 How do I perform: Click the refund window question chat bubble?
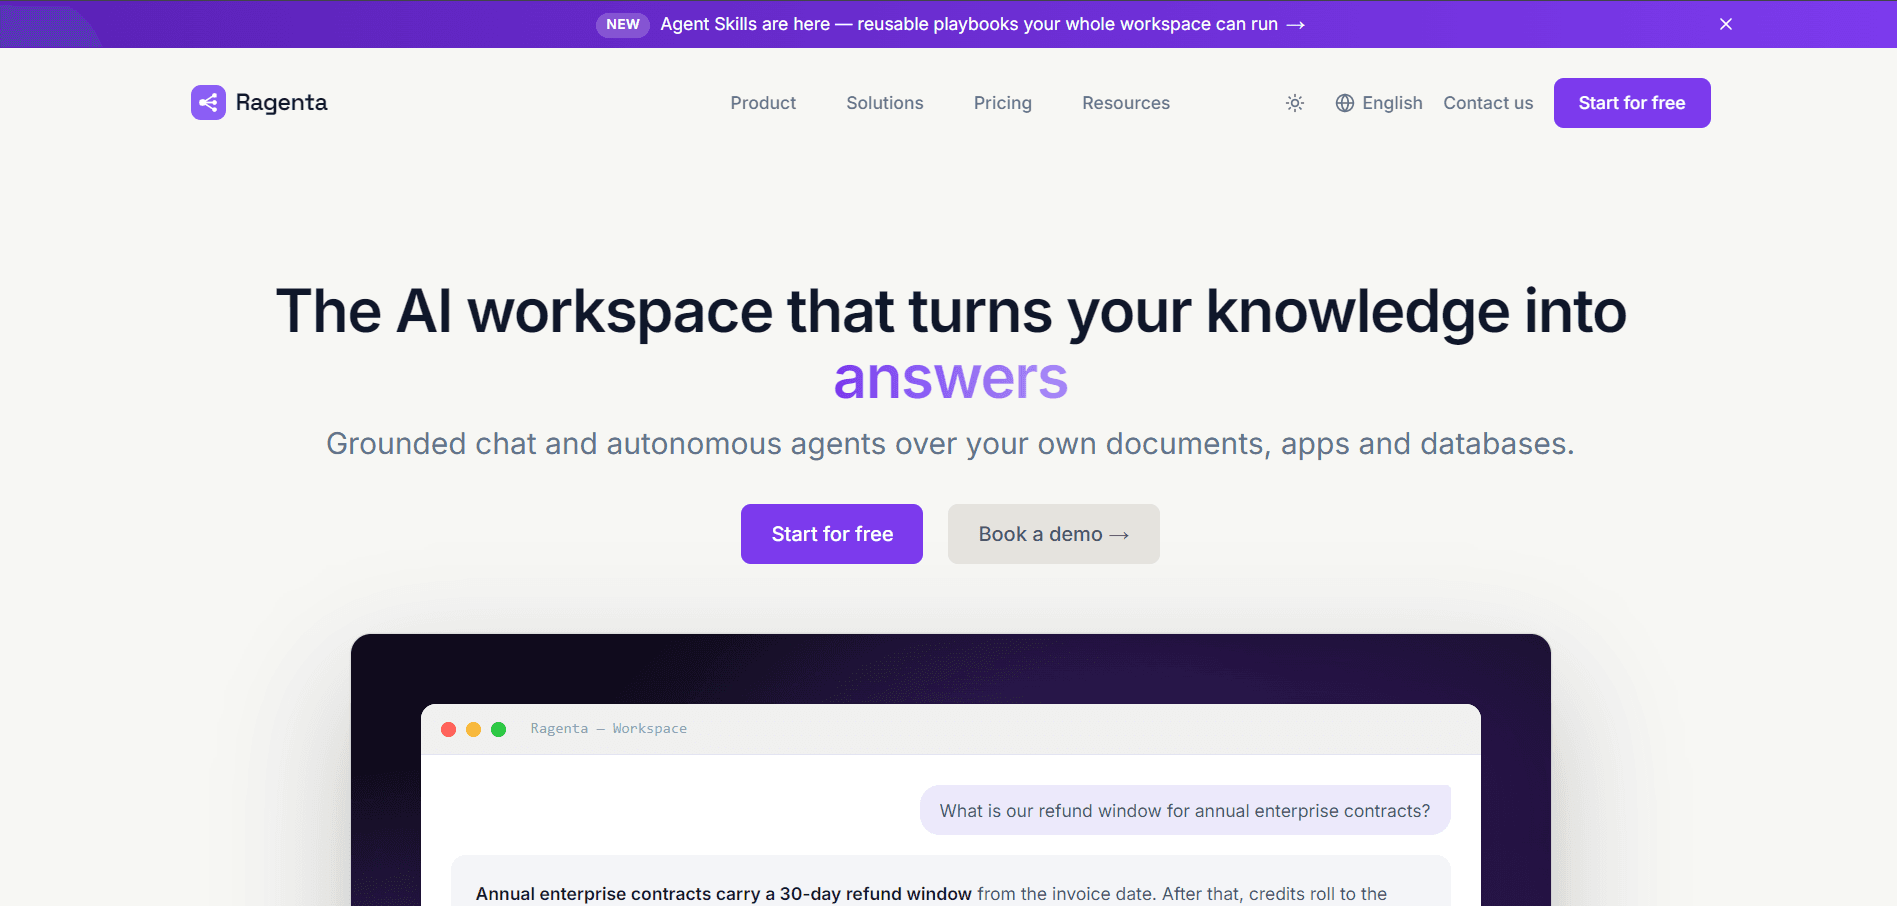(1185, 810)
